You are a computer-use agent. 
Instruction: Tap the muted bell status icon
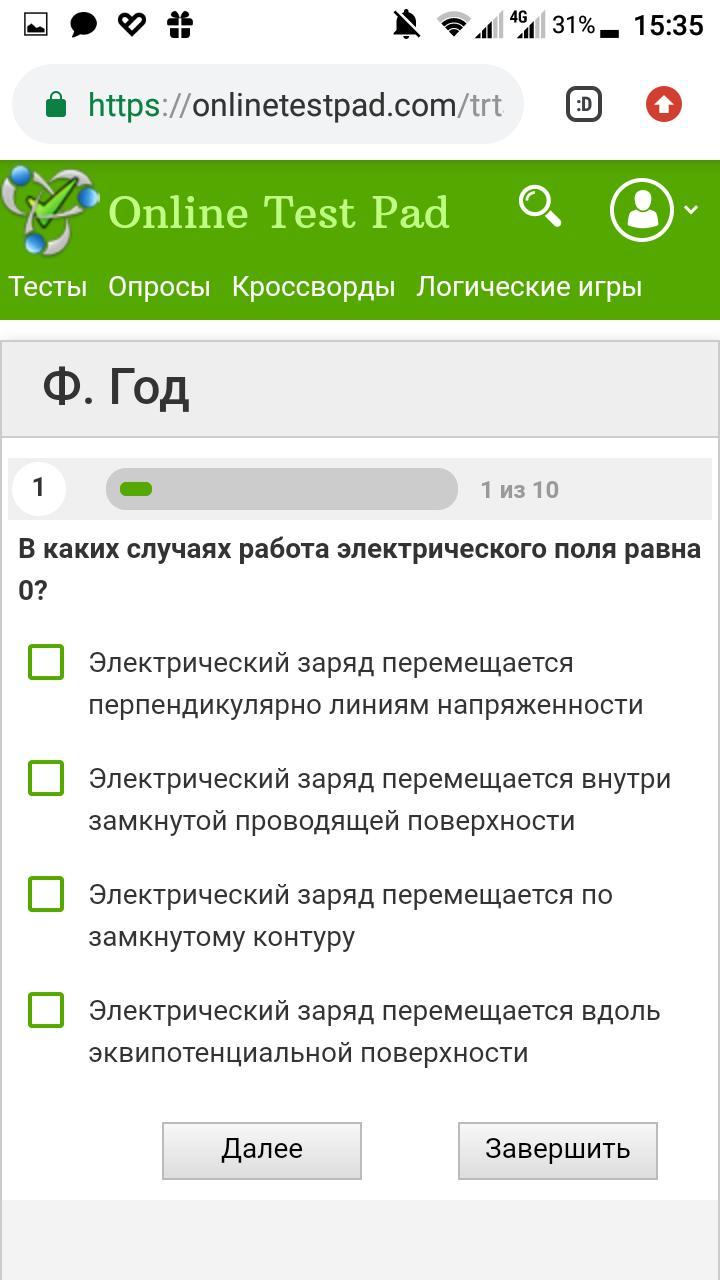point(406,25)
